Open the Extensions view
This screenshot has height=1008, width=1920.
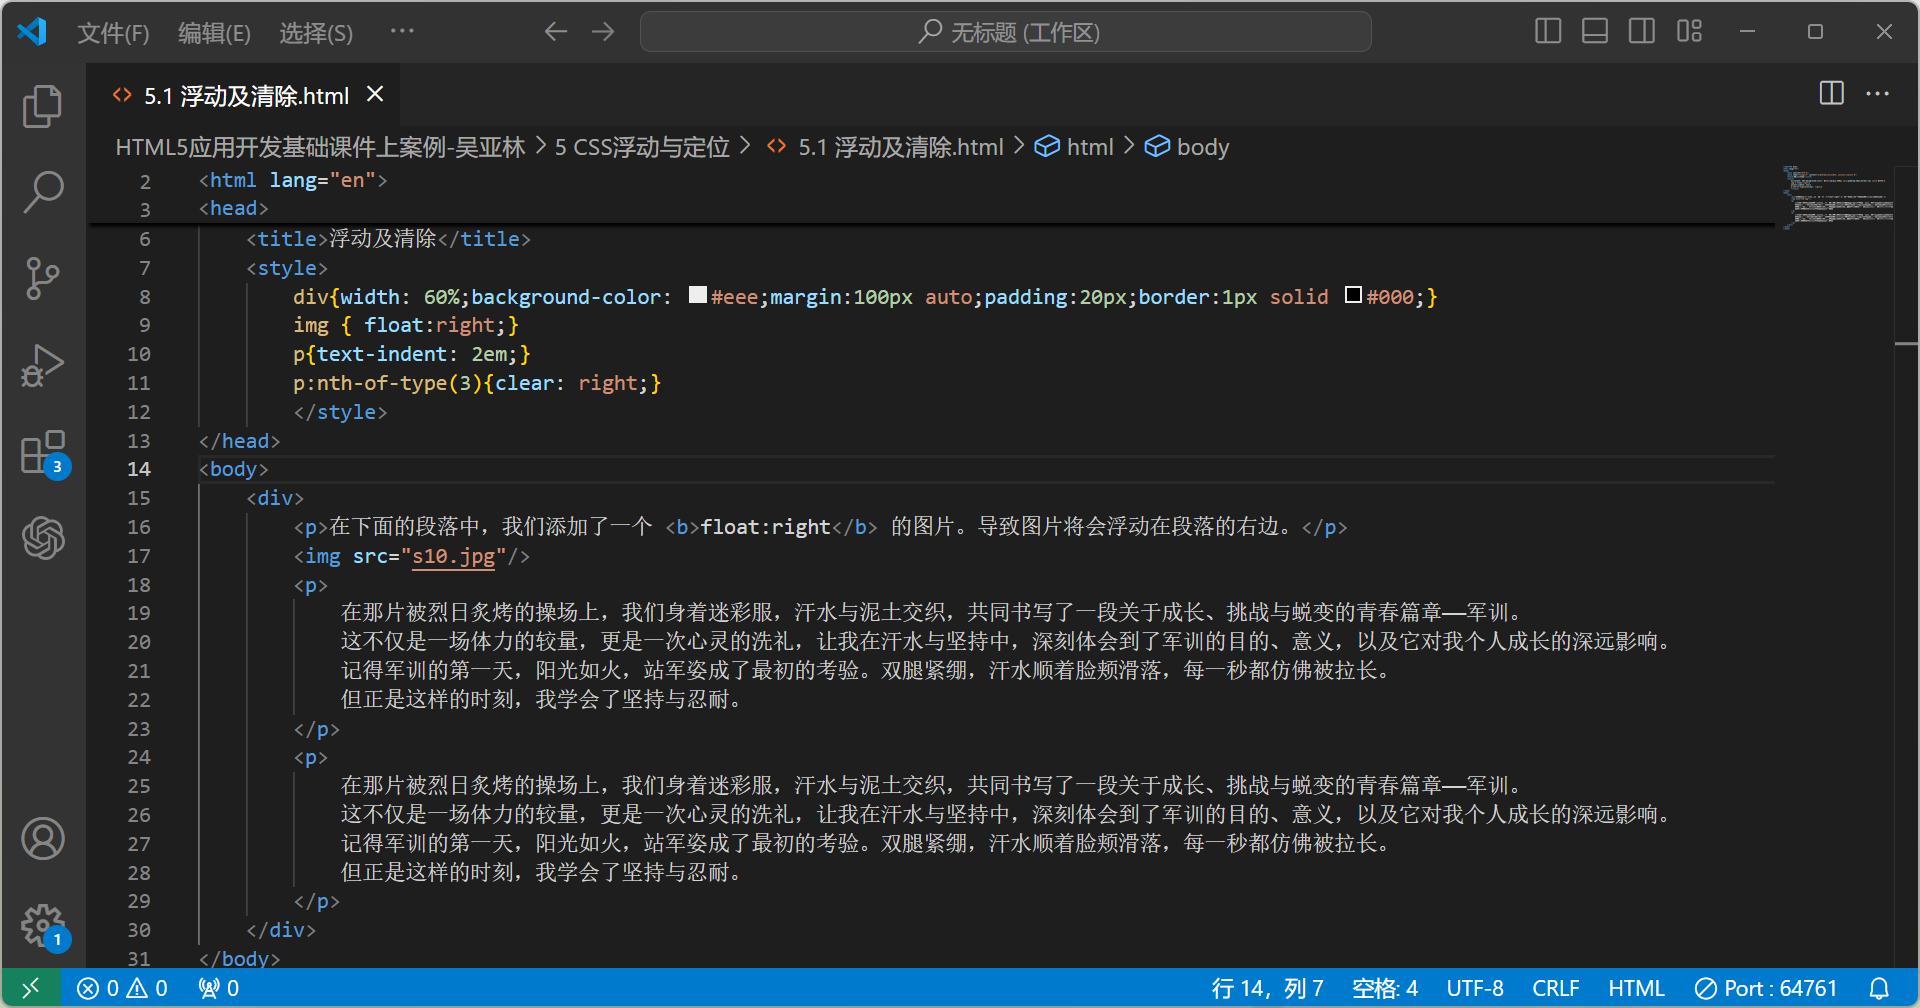[x=42, y=453]
